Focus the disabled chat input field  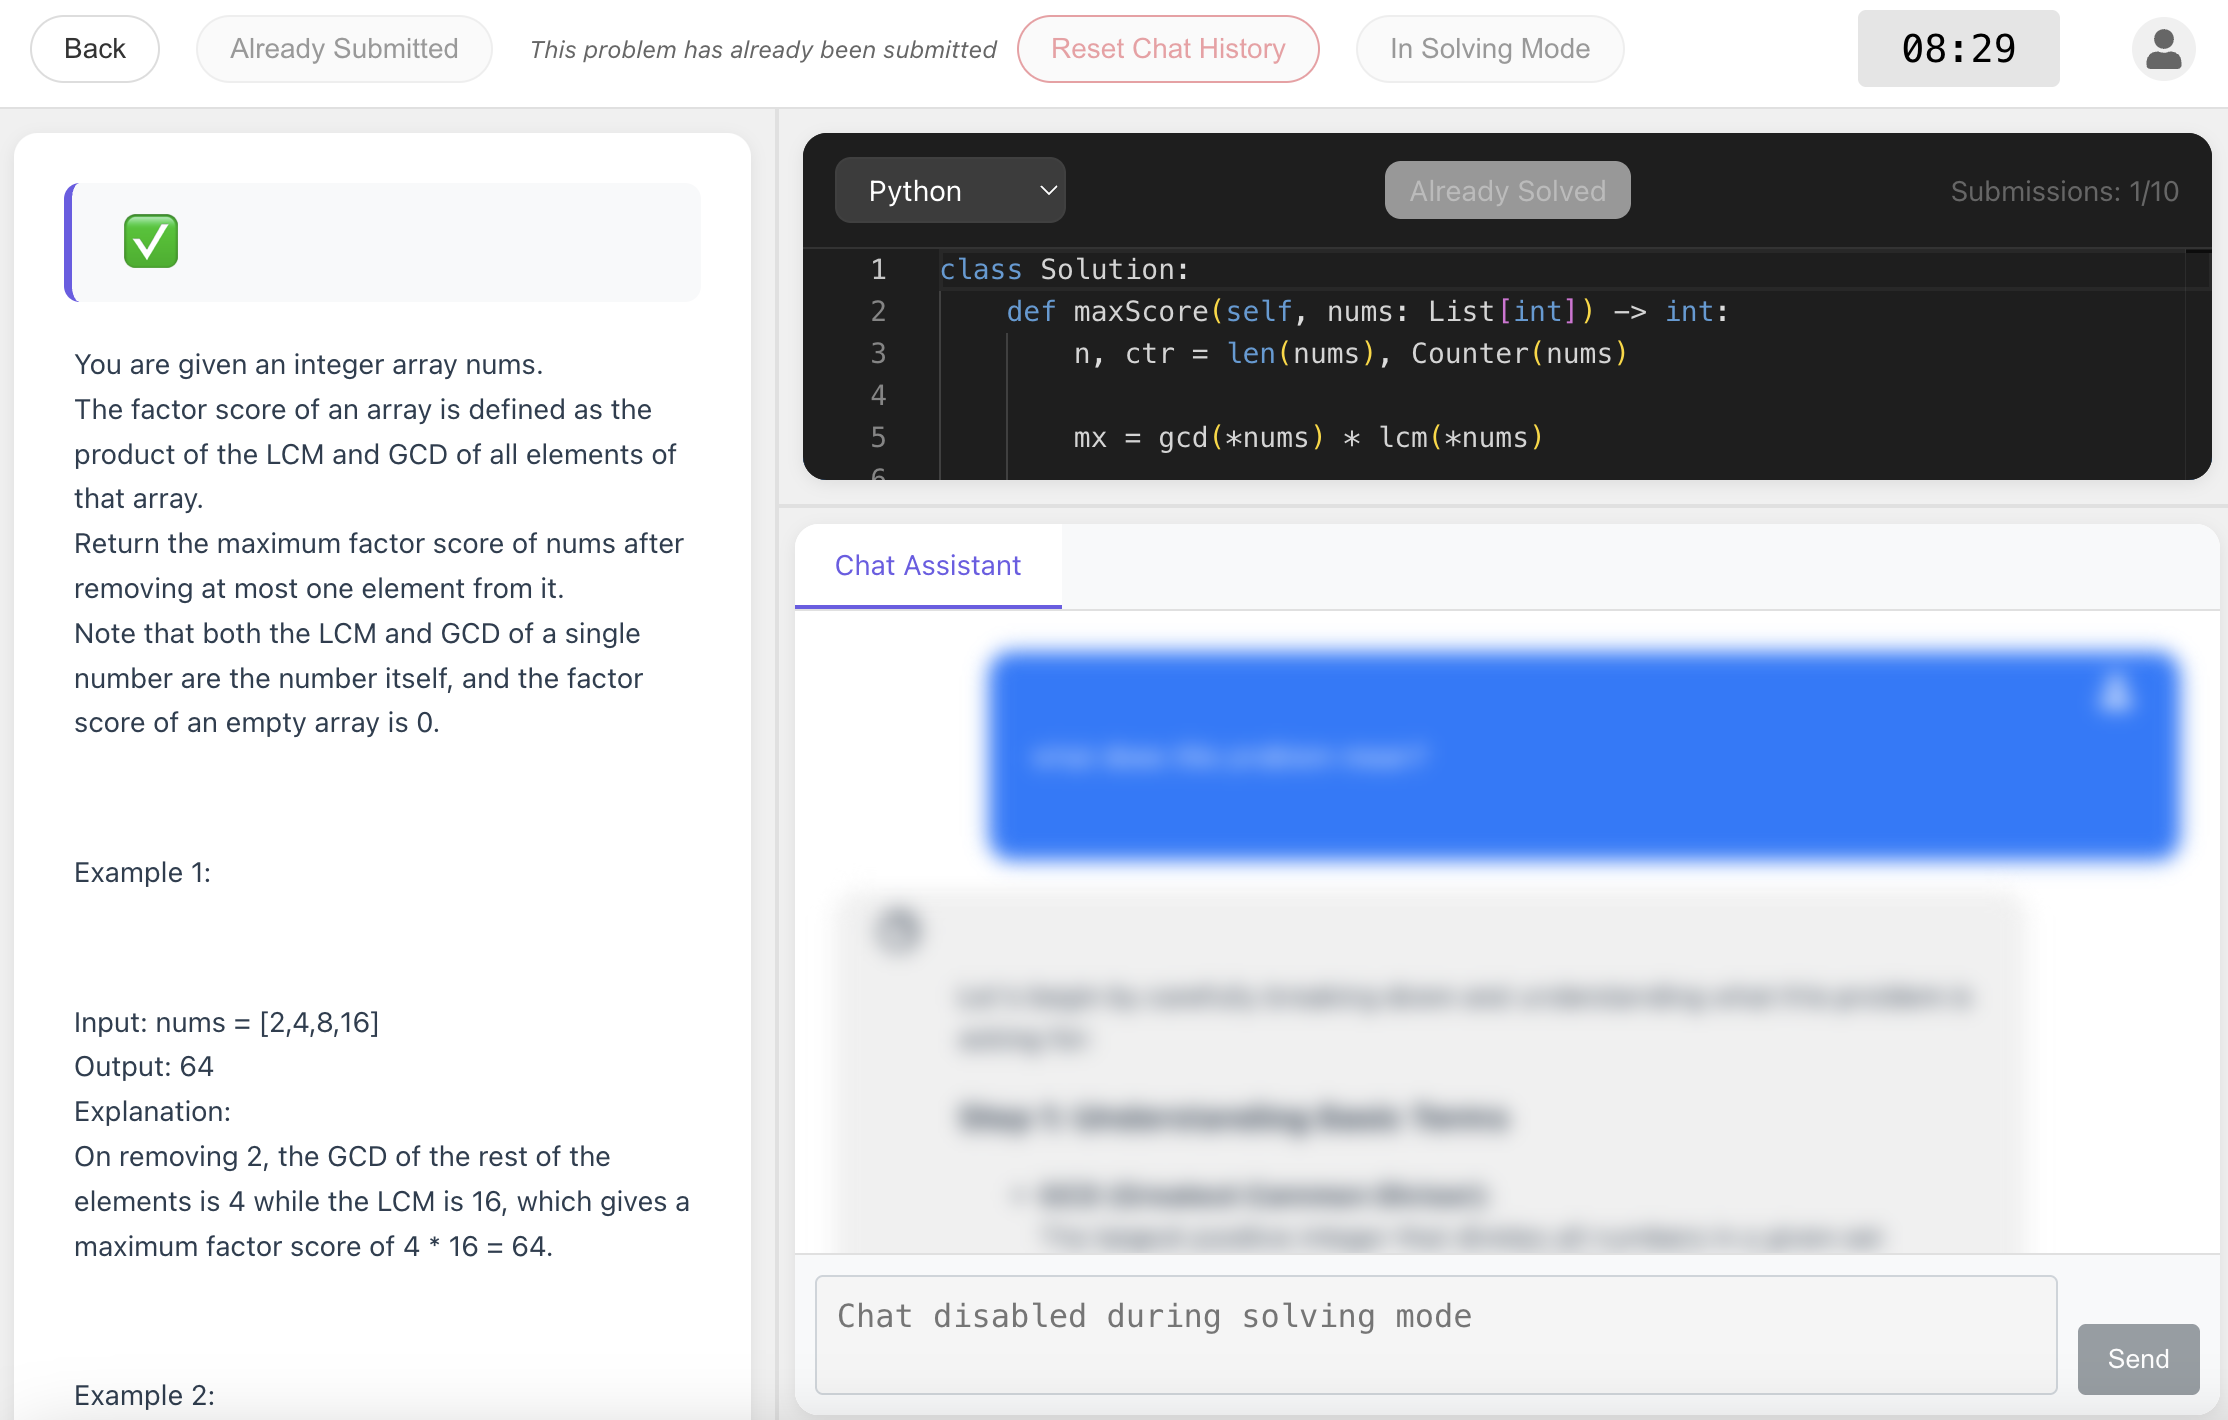1435,1334
